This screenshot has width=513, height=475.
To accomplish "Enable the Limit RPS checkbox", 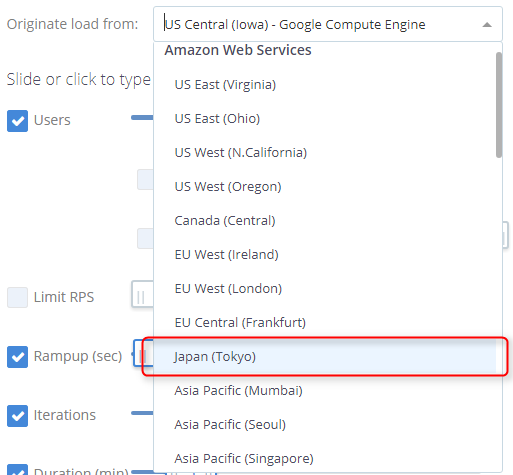I will [17, 297].
